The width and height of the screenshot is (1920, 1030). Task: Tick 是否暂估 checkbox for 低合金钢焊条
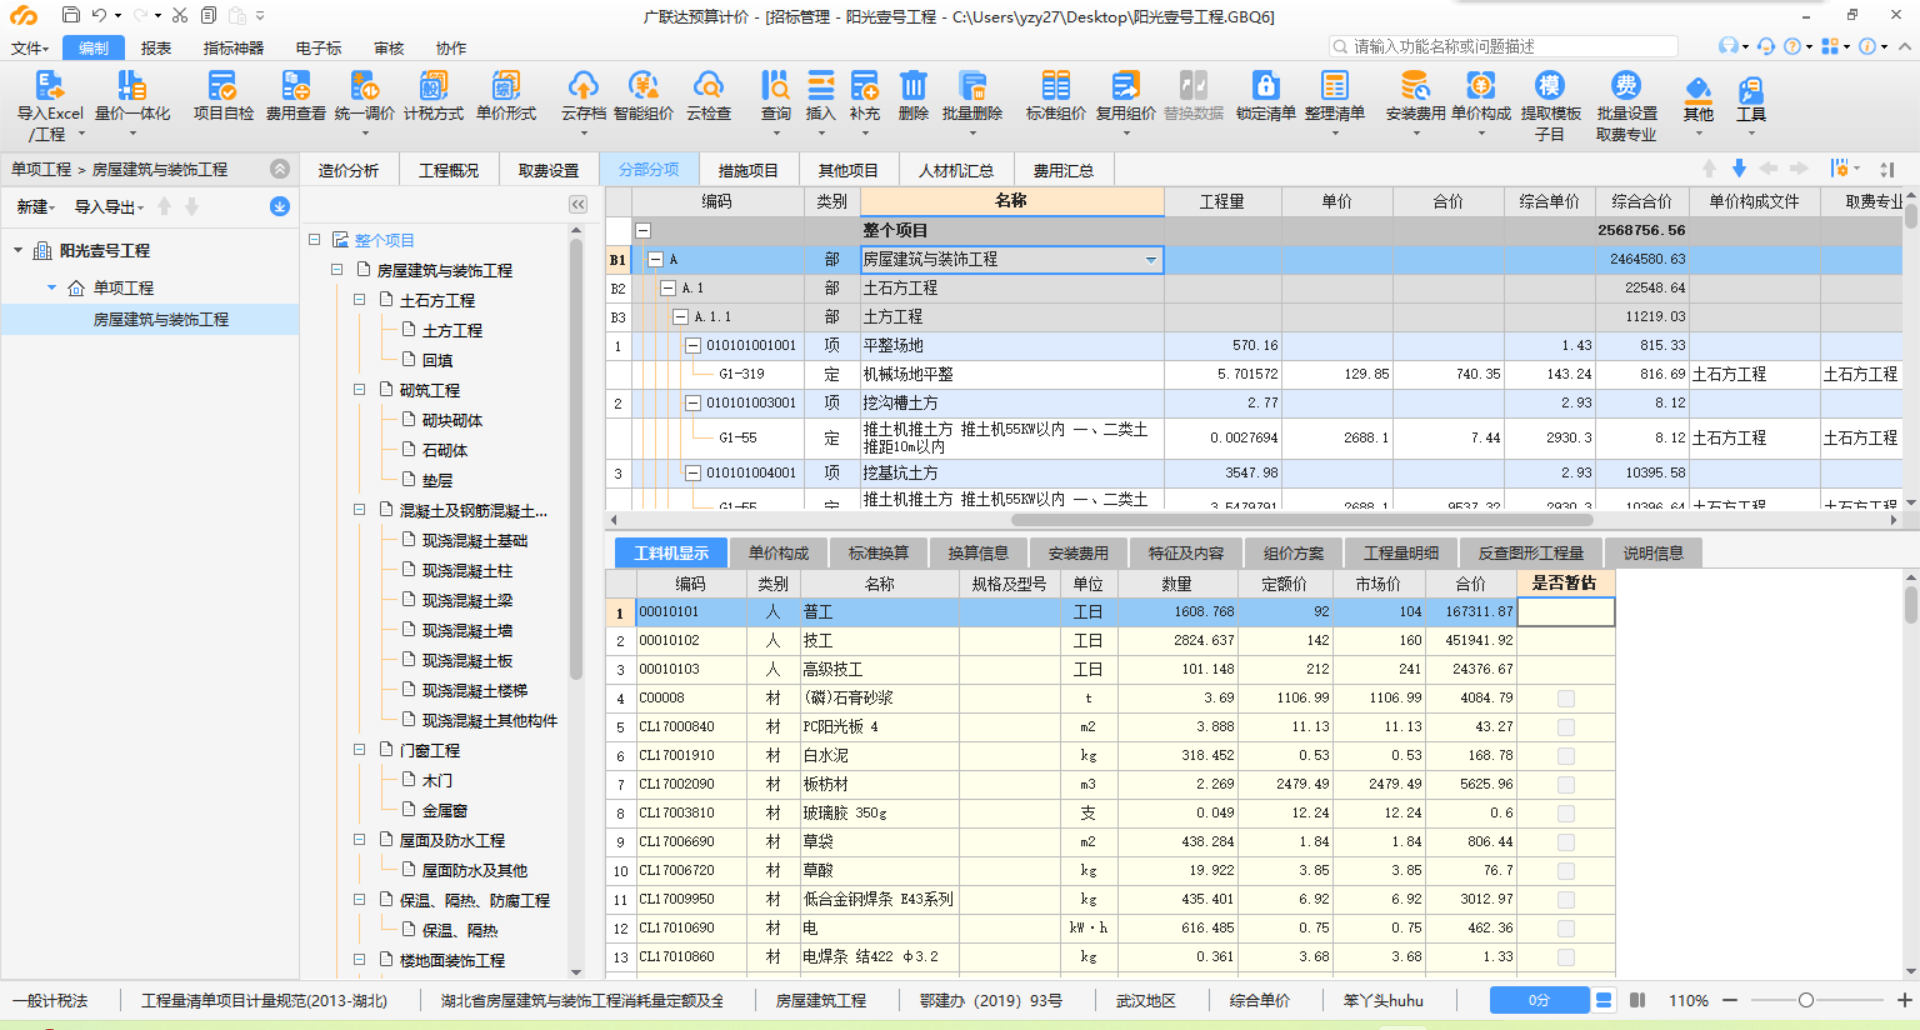(1566, 900)
